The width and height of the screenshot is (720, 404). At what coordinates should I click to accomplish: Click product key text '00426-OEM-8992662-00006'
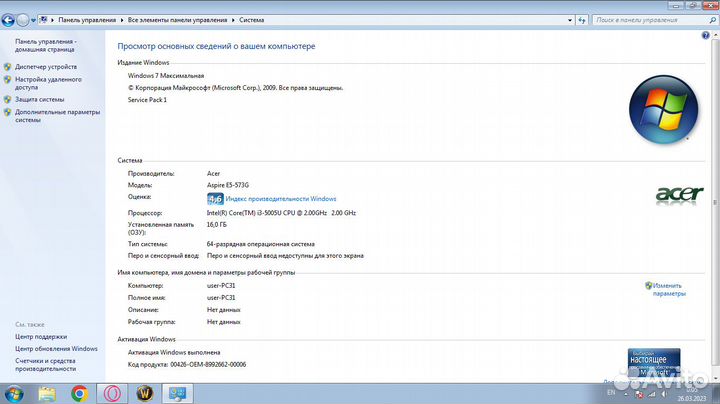tap(208, 365)
